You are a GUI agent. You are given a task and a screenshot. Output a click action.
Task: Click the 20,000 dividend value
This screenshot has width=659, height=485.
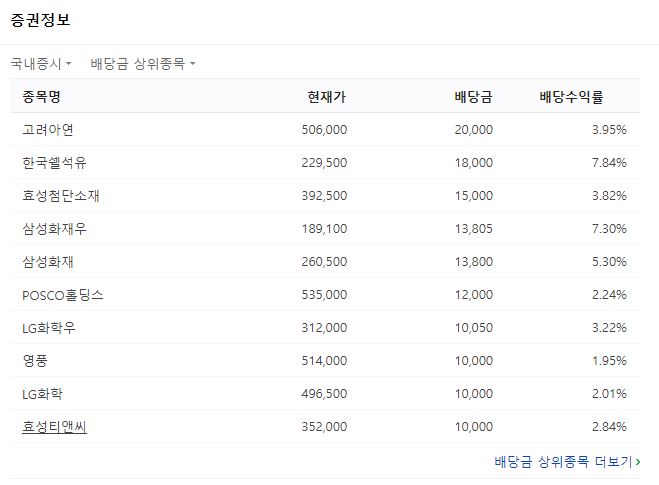(474, 129)
